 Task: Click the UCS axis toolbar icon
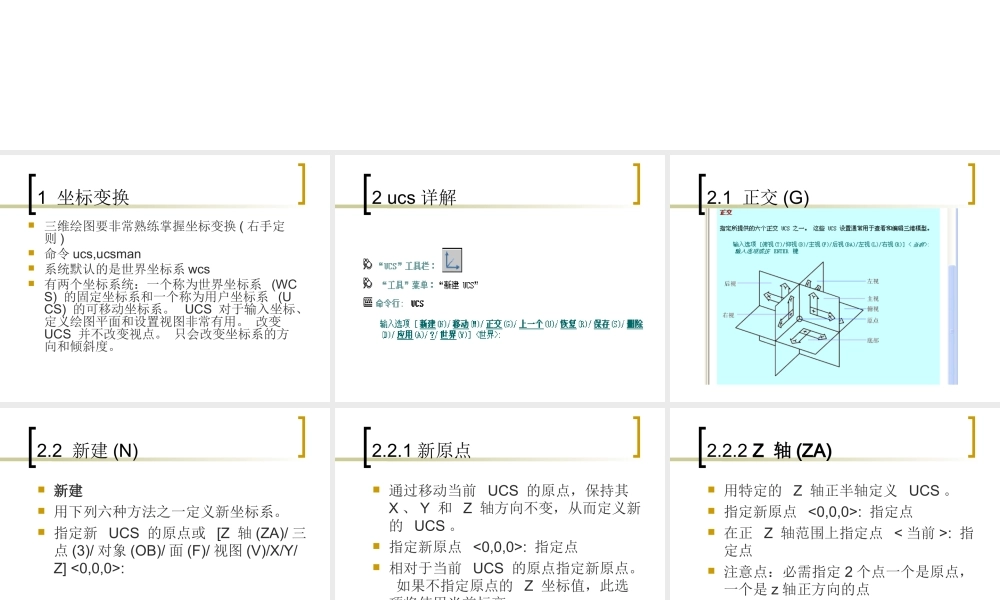tap(452, 260)
